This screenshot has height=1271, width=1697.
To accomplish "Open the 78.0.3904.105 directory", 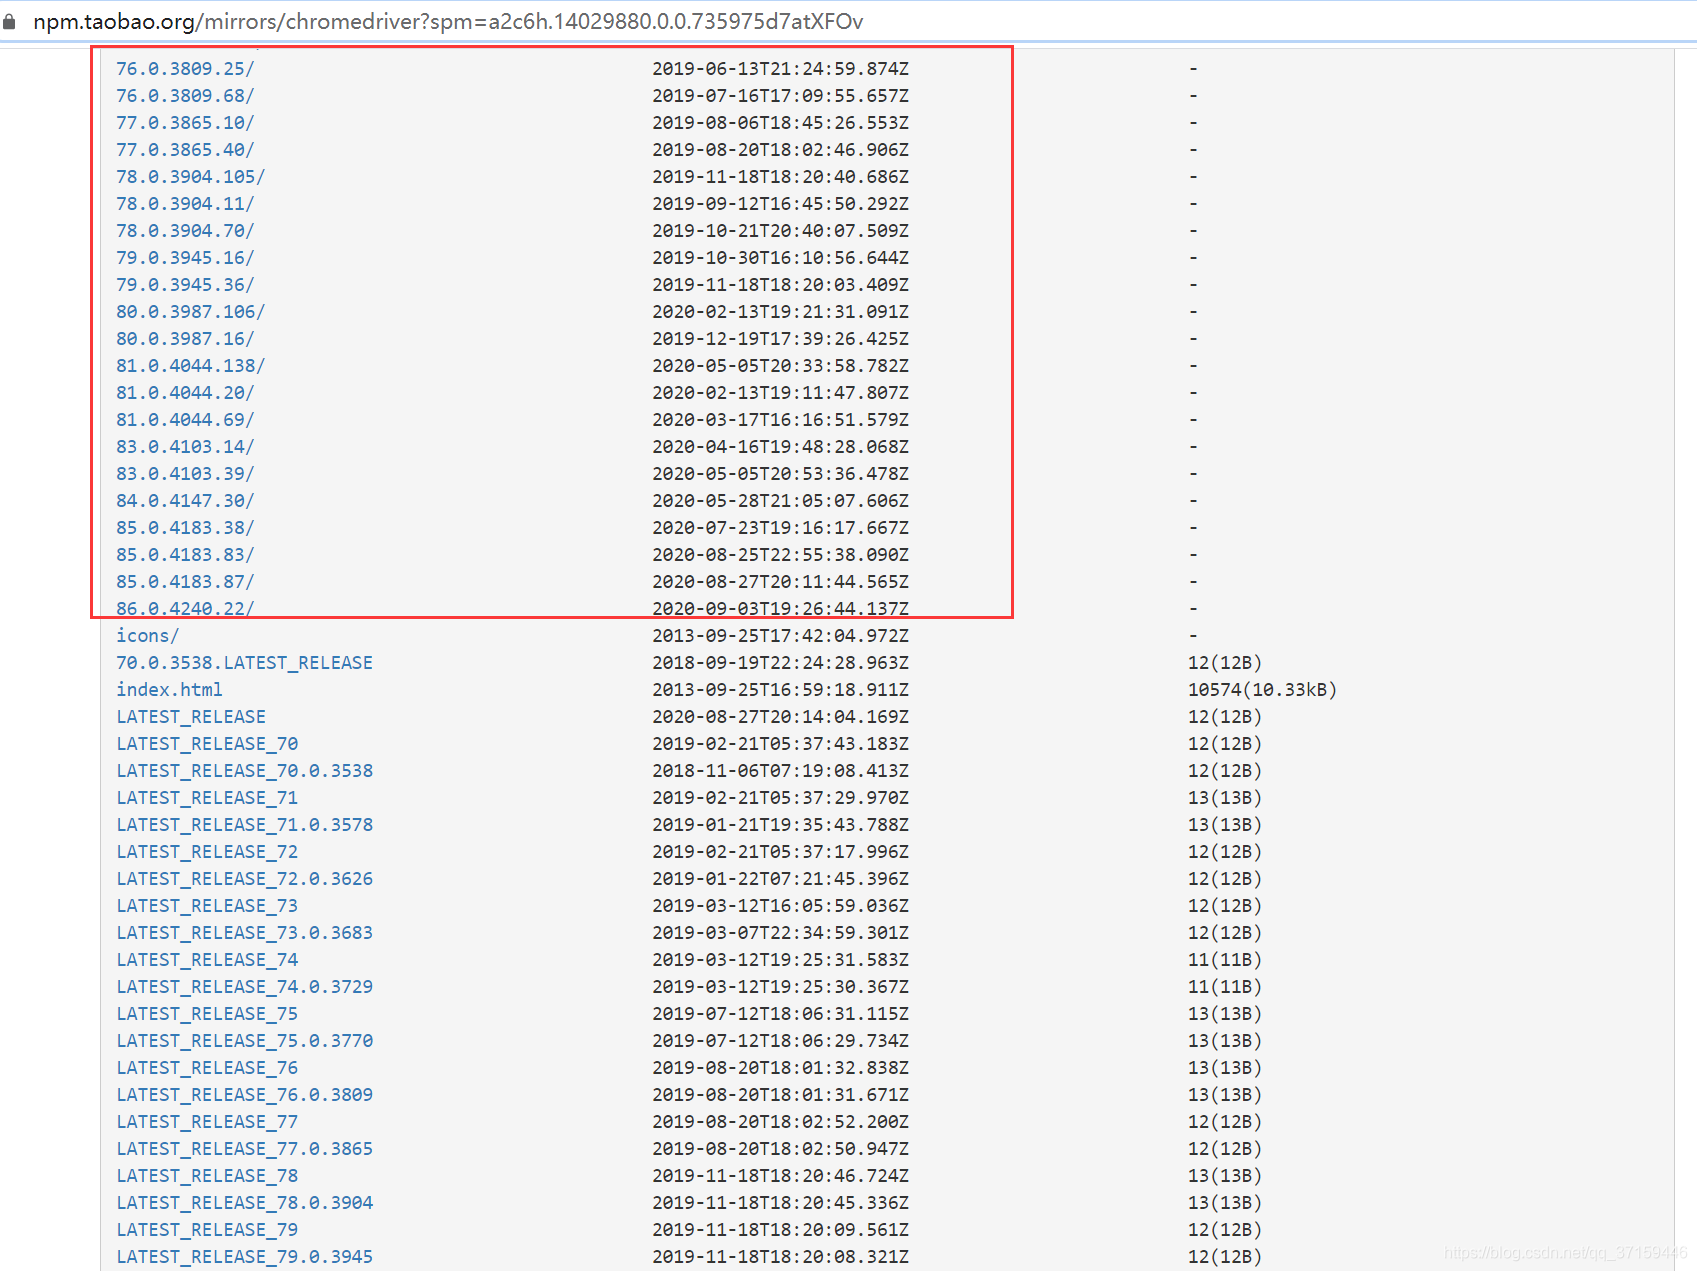I will coord(189,176).
